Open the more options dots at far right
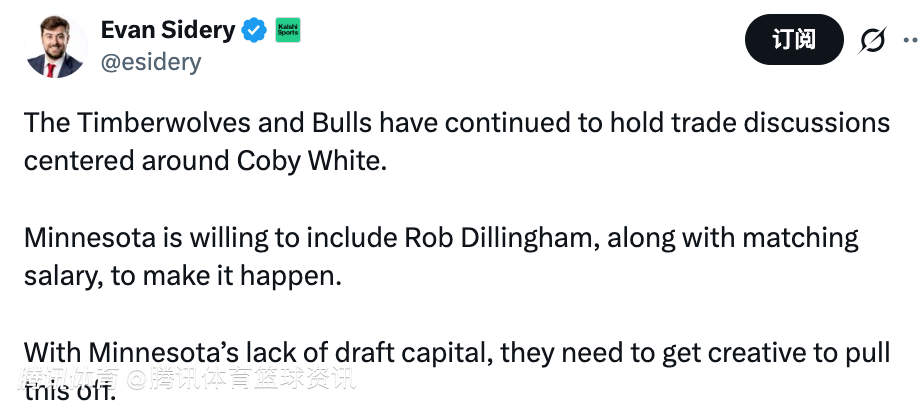 coord(910,41)
